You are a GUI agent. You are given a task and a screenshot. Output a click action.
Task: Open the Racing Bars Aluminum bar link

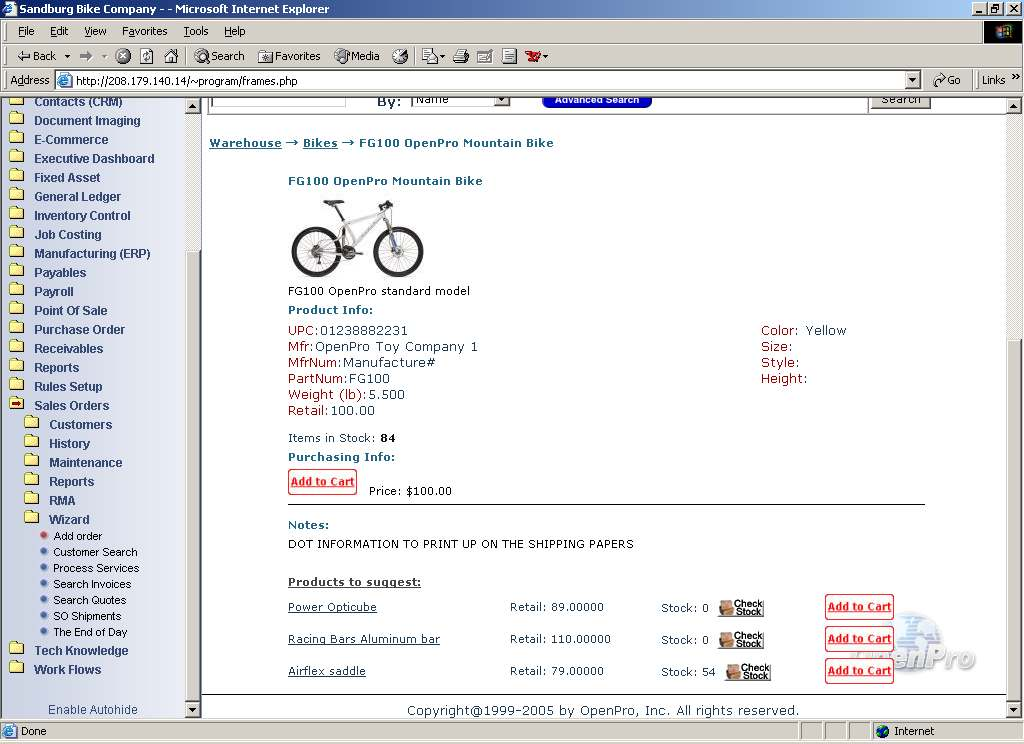point(364,639)
